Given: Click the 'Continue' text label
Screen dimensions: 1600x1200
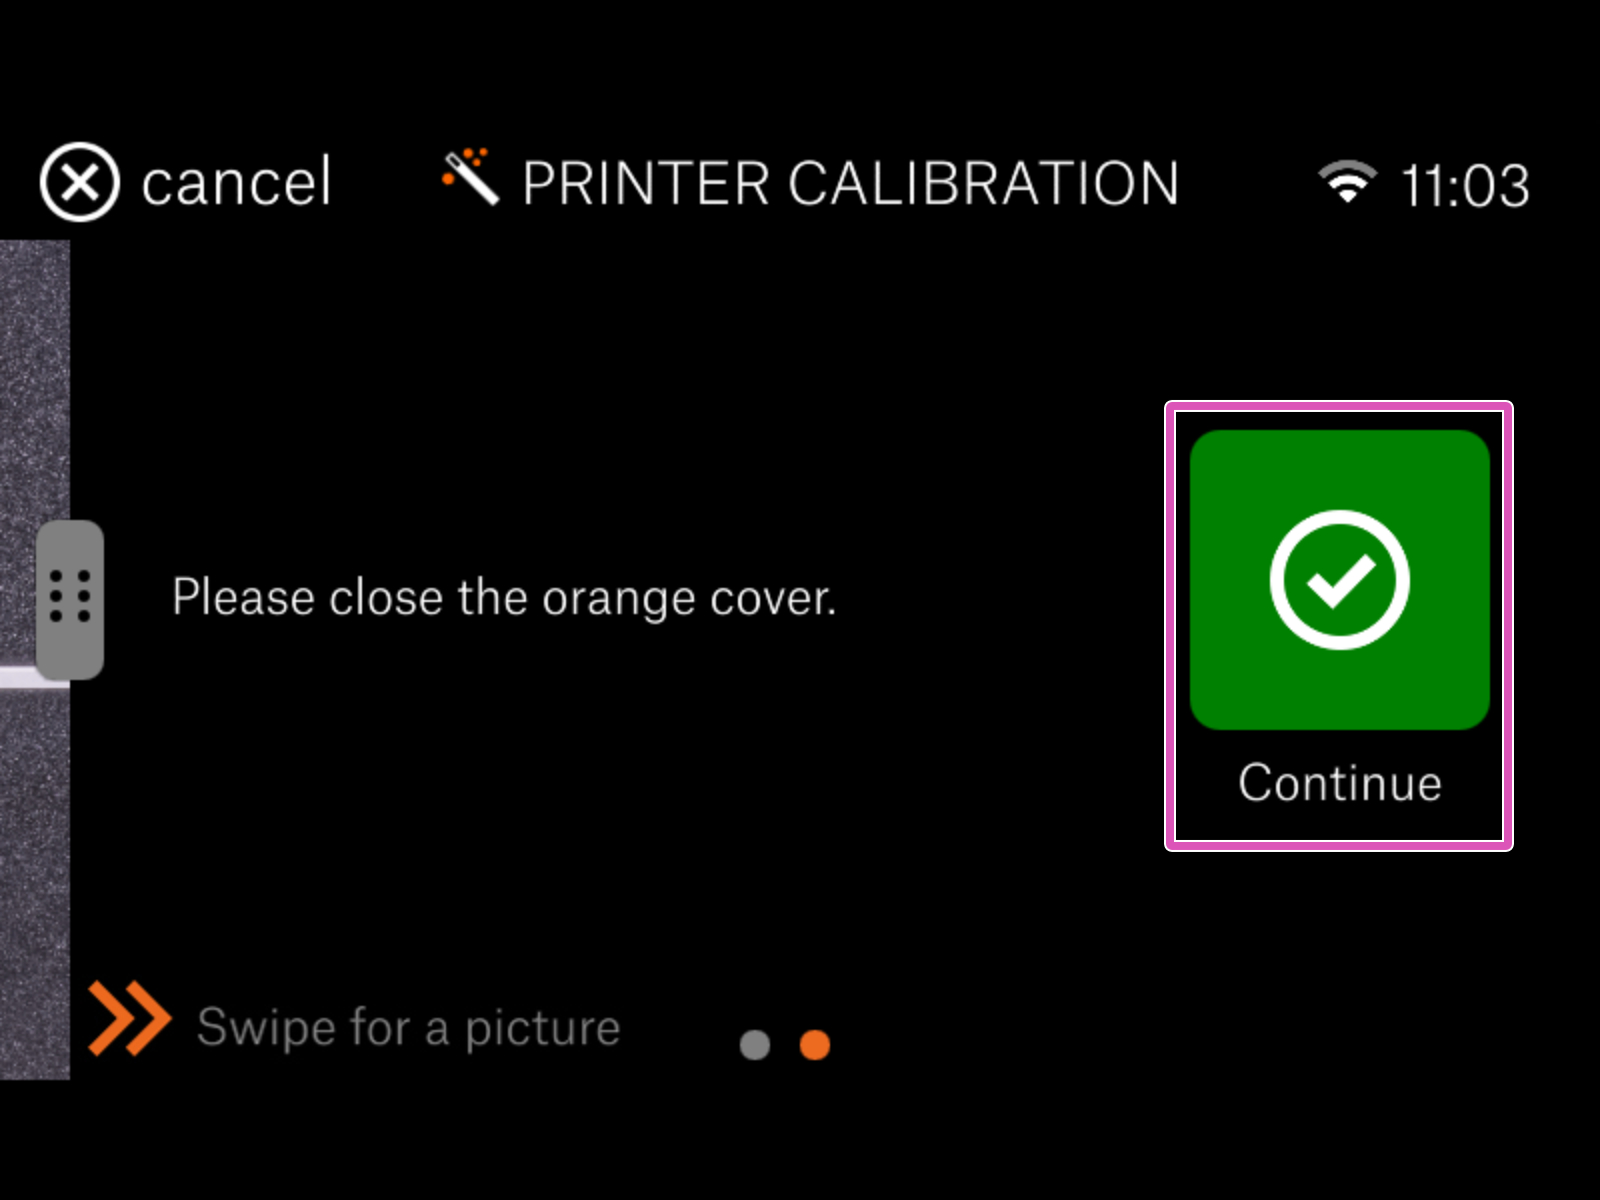Looking at the screenshot, I should [x=1340, y=783].
